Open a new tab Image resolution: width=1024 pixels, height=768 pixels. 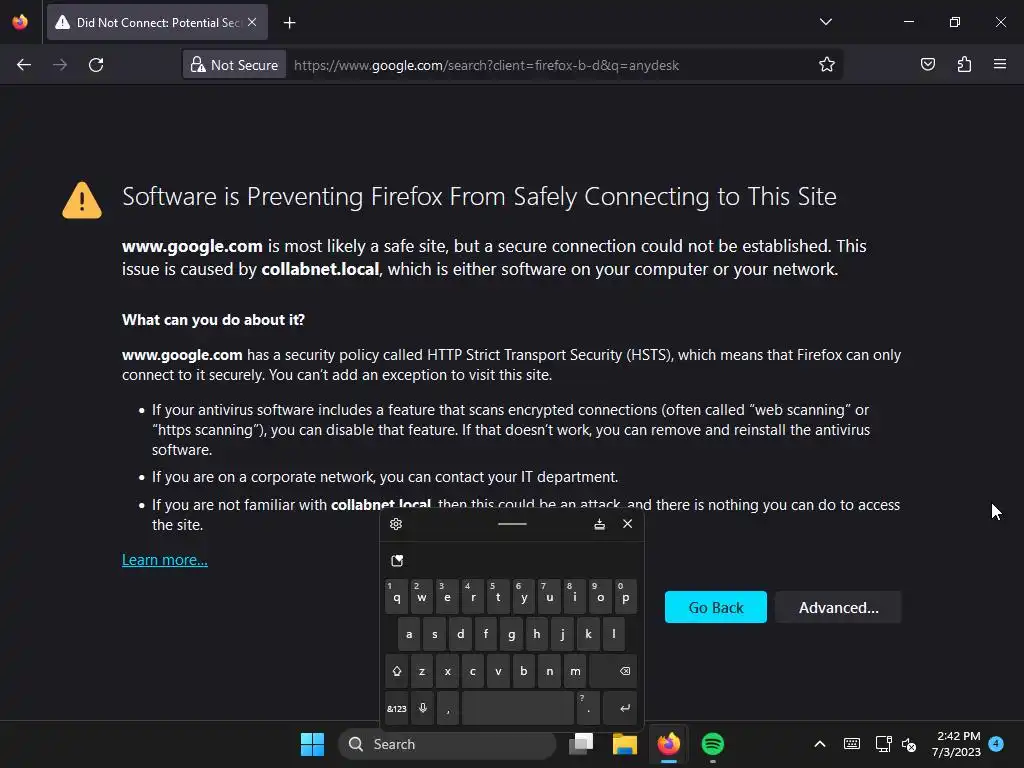pos(290,23)
